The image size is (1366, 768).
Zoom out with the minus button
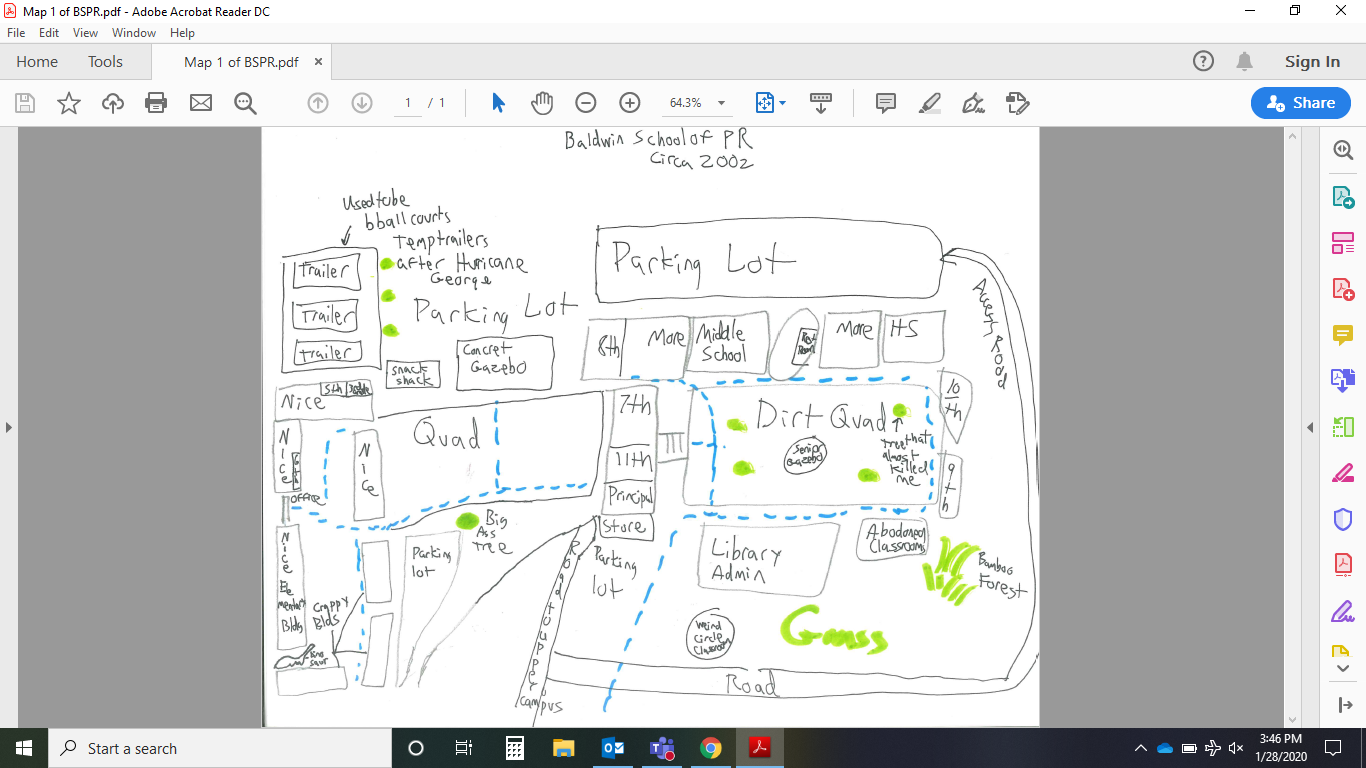pos(586,103)
